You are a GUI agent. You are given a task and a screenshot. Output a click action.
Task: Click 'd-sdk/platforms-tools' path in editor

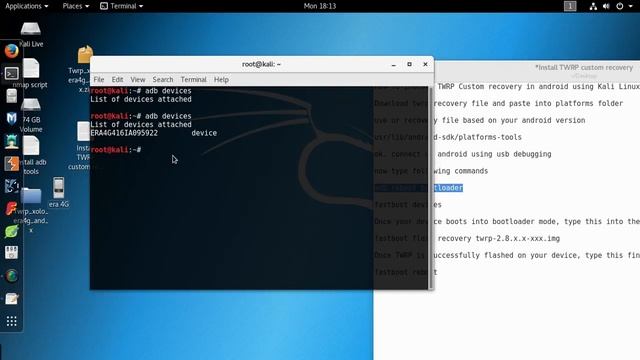477,137
